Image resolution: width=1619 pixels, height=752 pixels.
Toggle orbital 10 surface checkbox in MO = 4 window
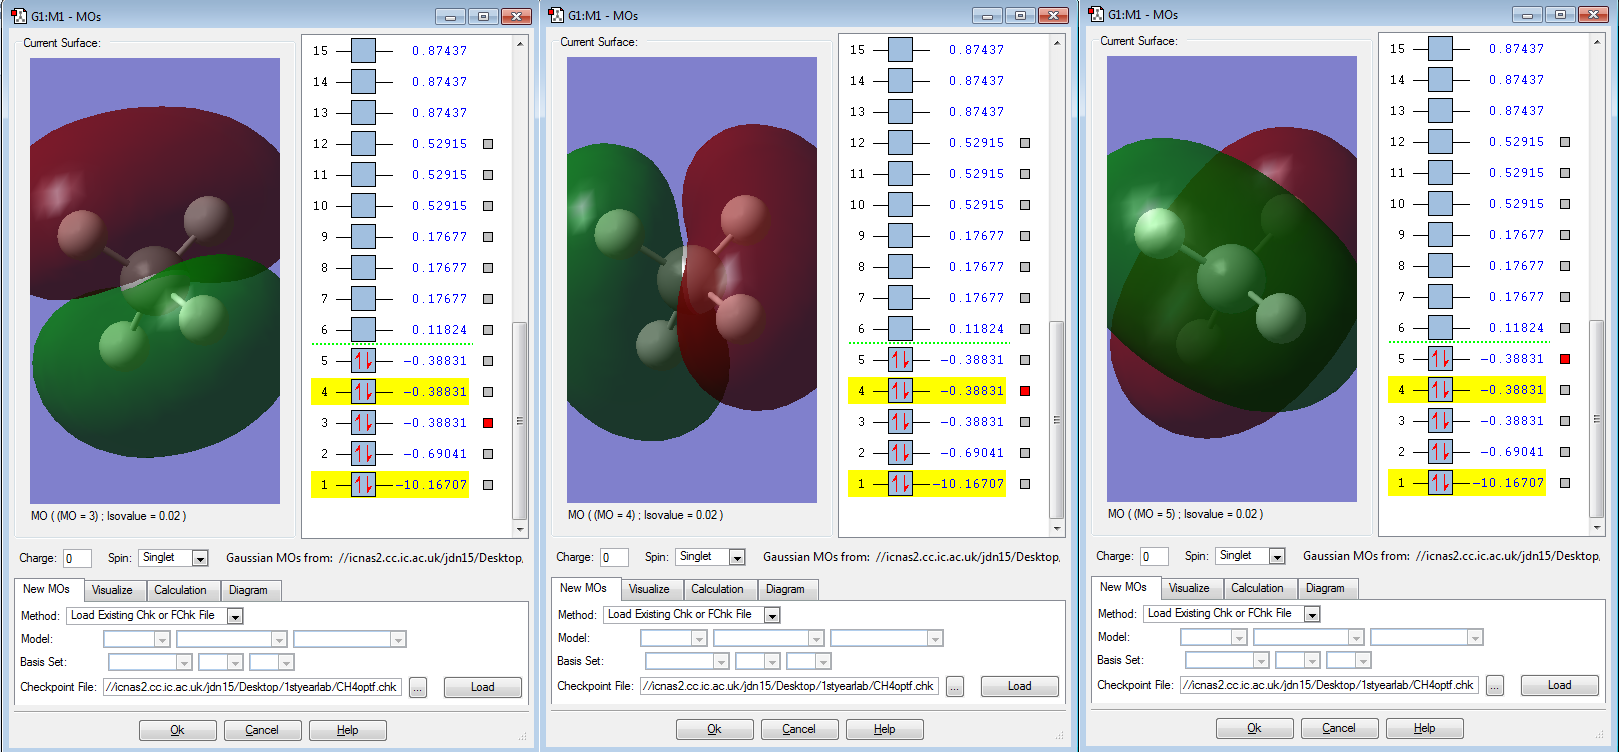coord(1025,205)
